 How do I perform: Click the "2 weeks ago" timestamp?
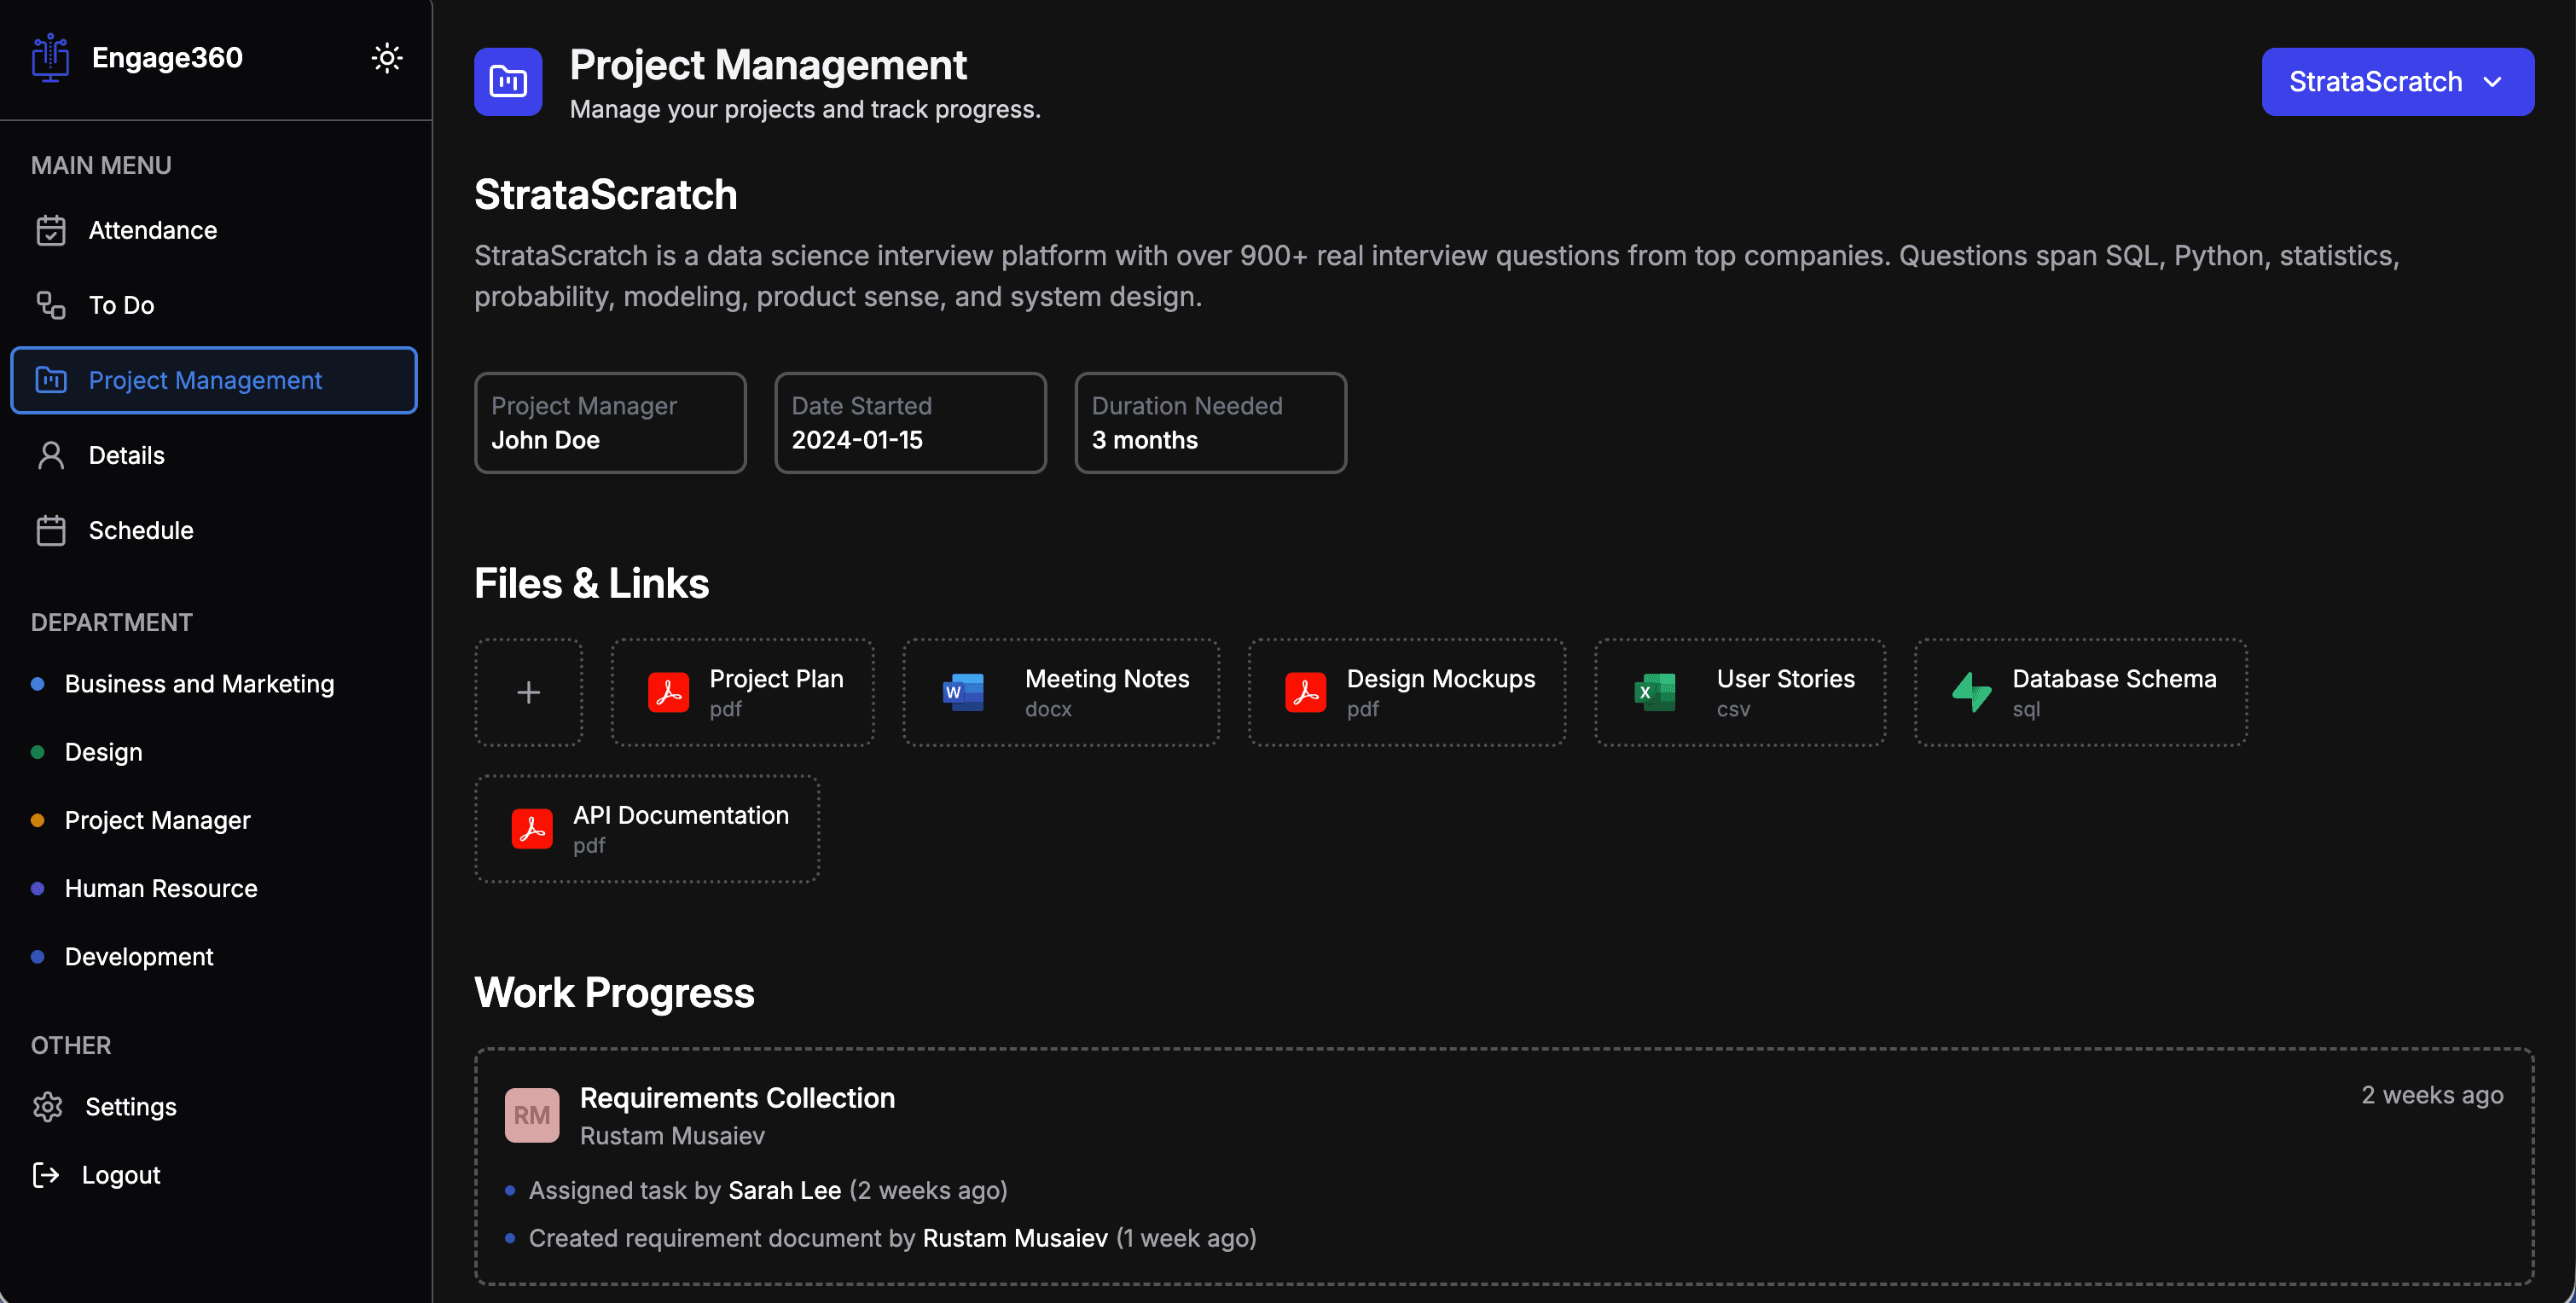pos(2432,1095)
